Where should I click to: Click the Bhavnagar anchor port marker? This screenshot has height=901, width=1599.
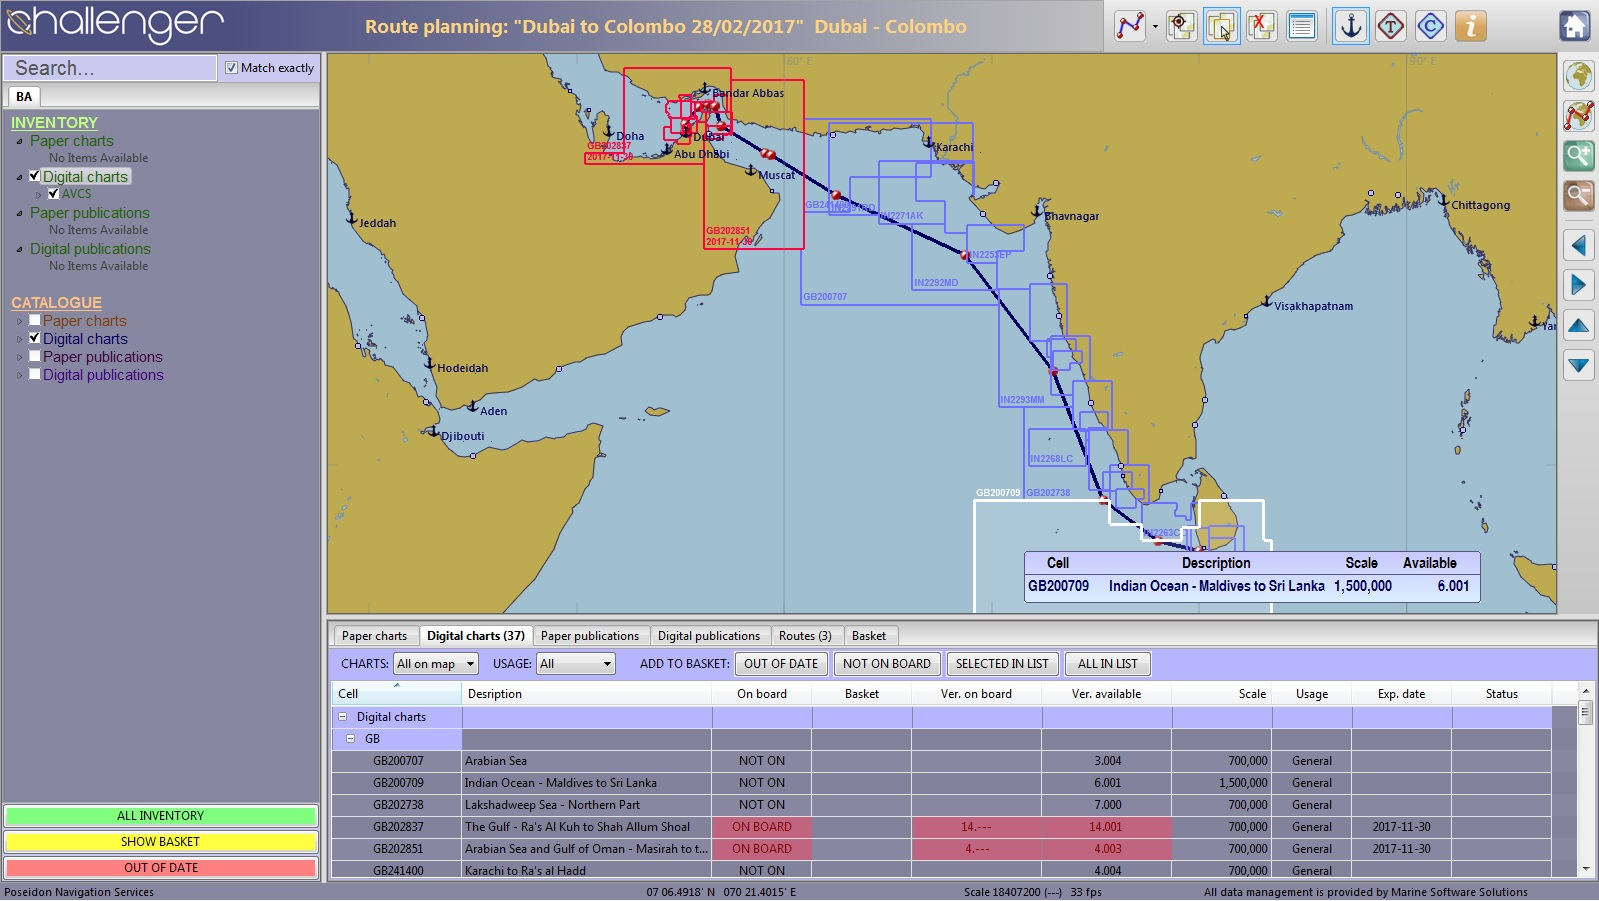tap(1037, 211)
